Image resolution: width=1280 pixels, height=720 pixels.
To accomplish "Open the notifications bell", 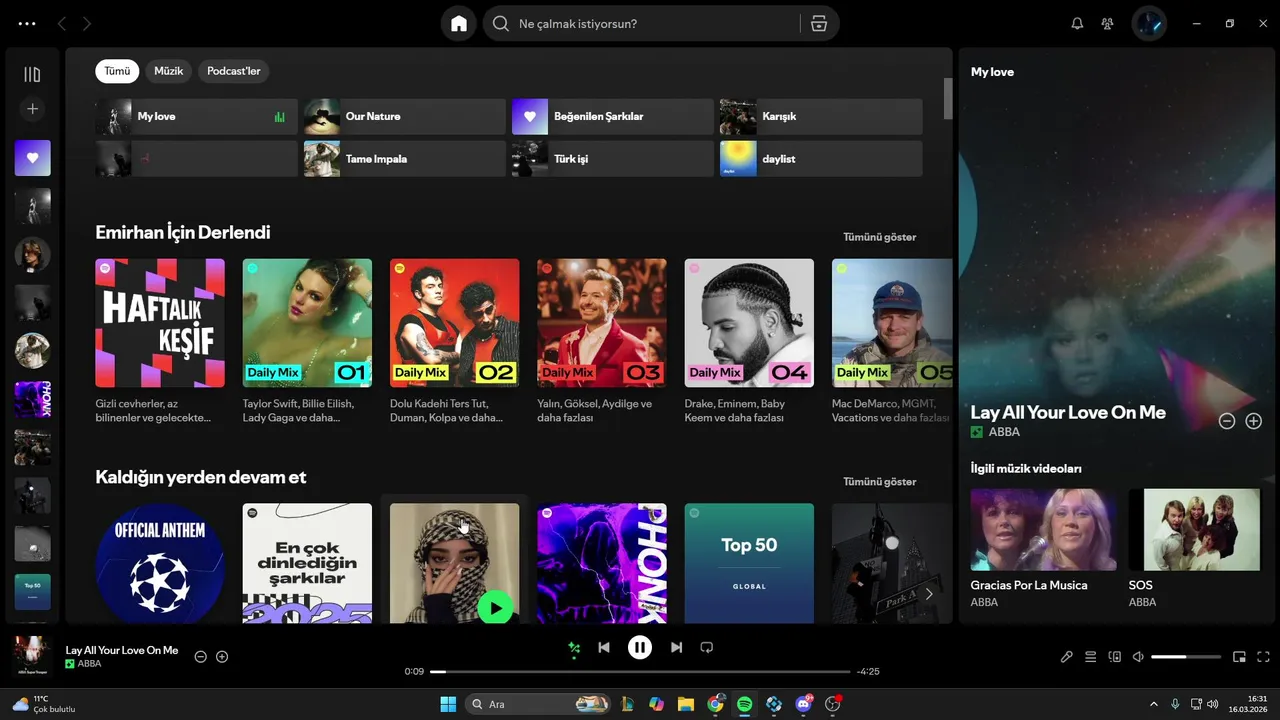I will click(x=1077, y=23).
